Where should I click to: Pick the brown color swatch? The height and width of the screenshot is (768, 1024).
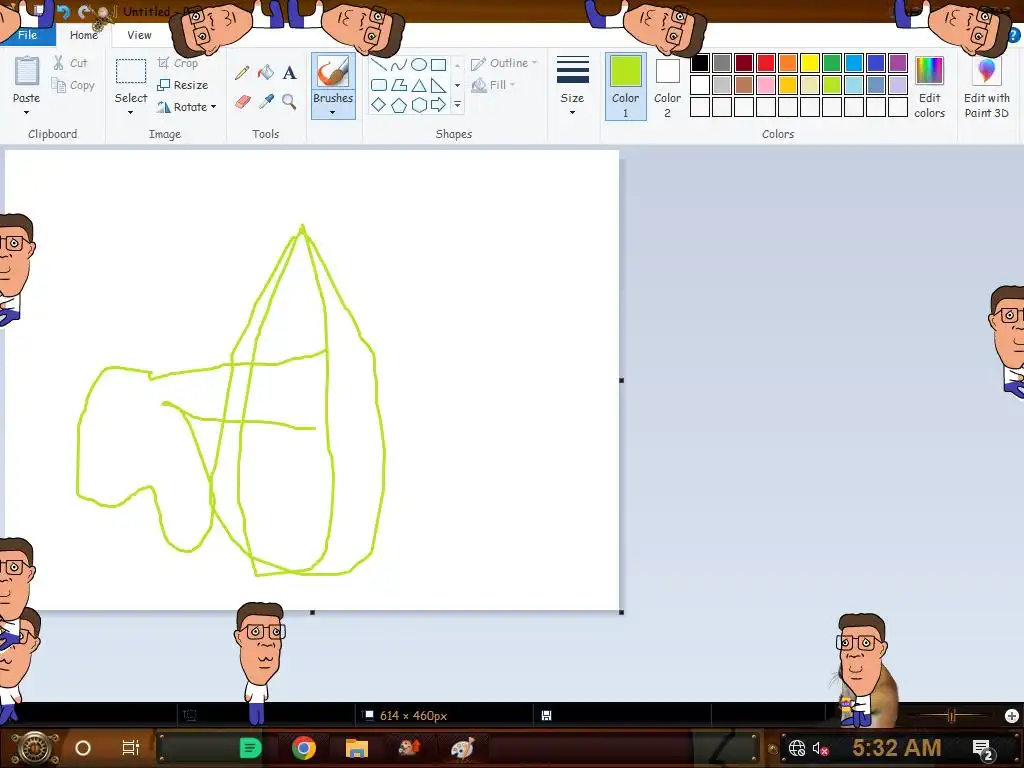click(x=744, y=85)
